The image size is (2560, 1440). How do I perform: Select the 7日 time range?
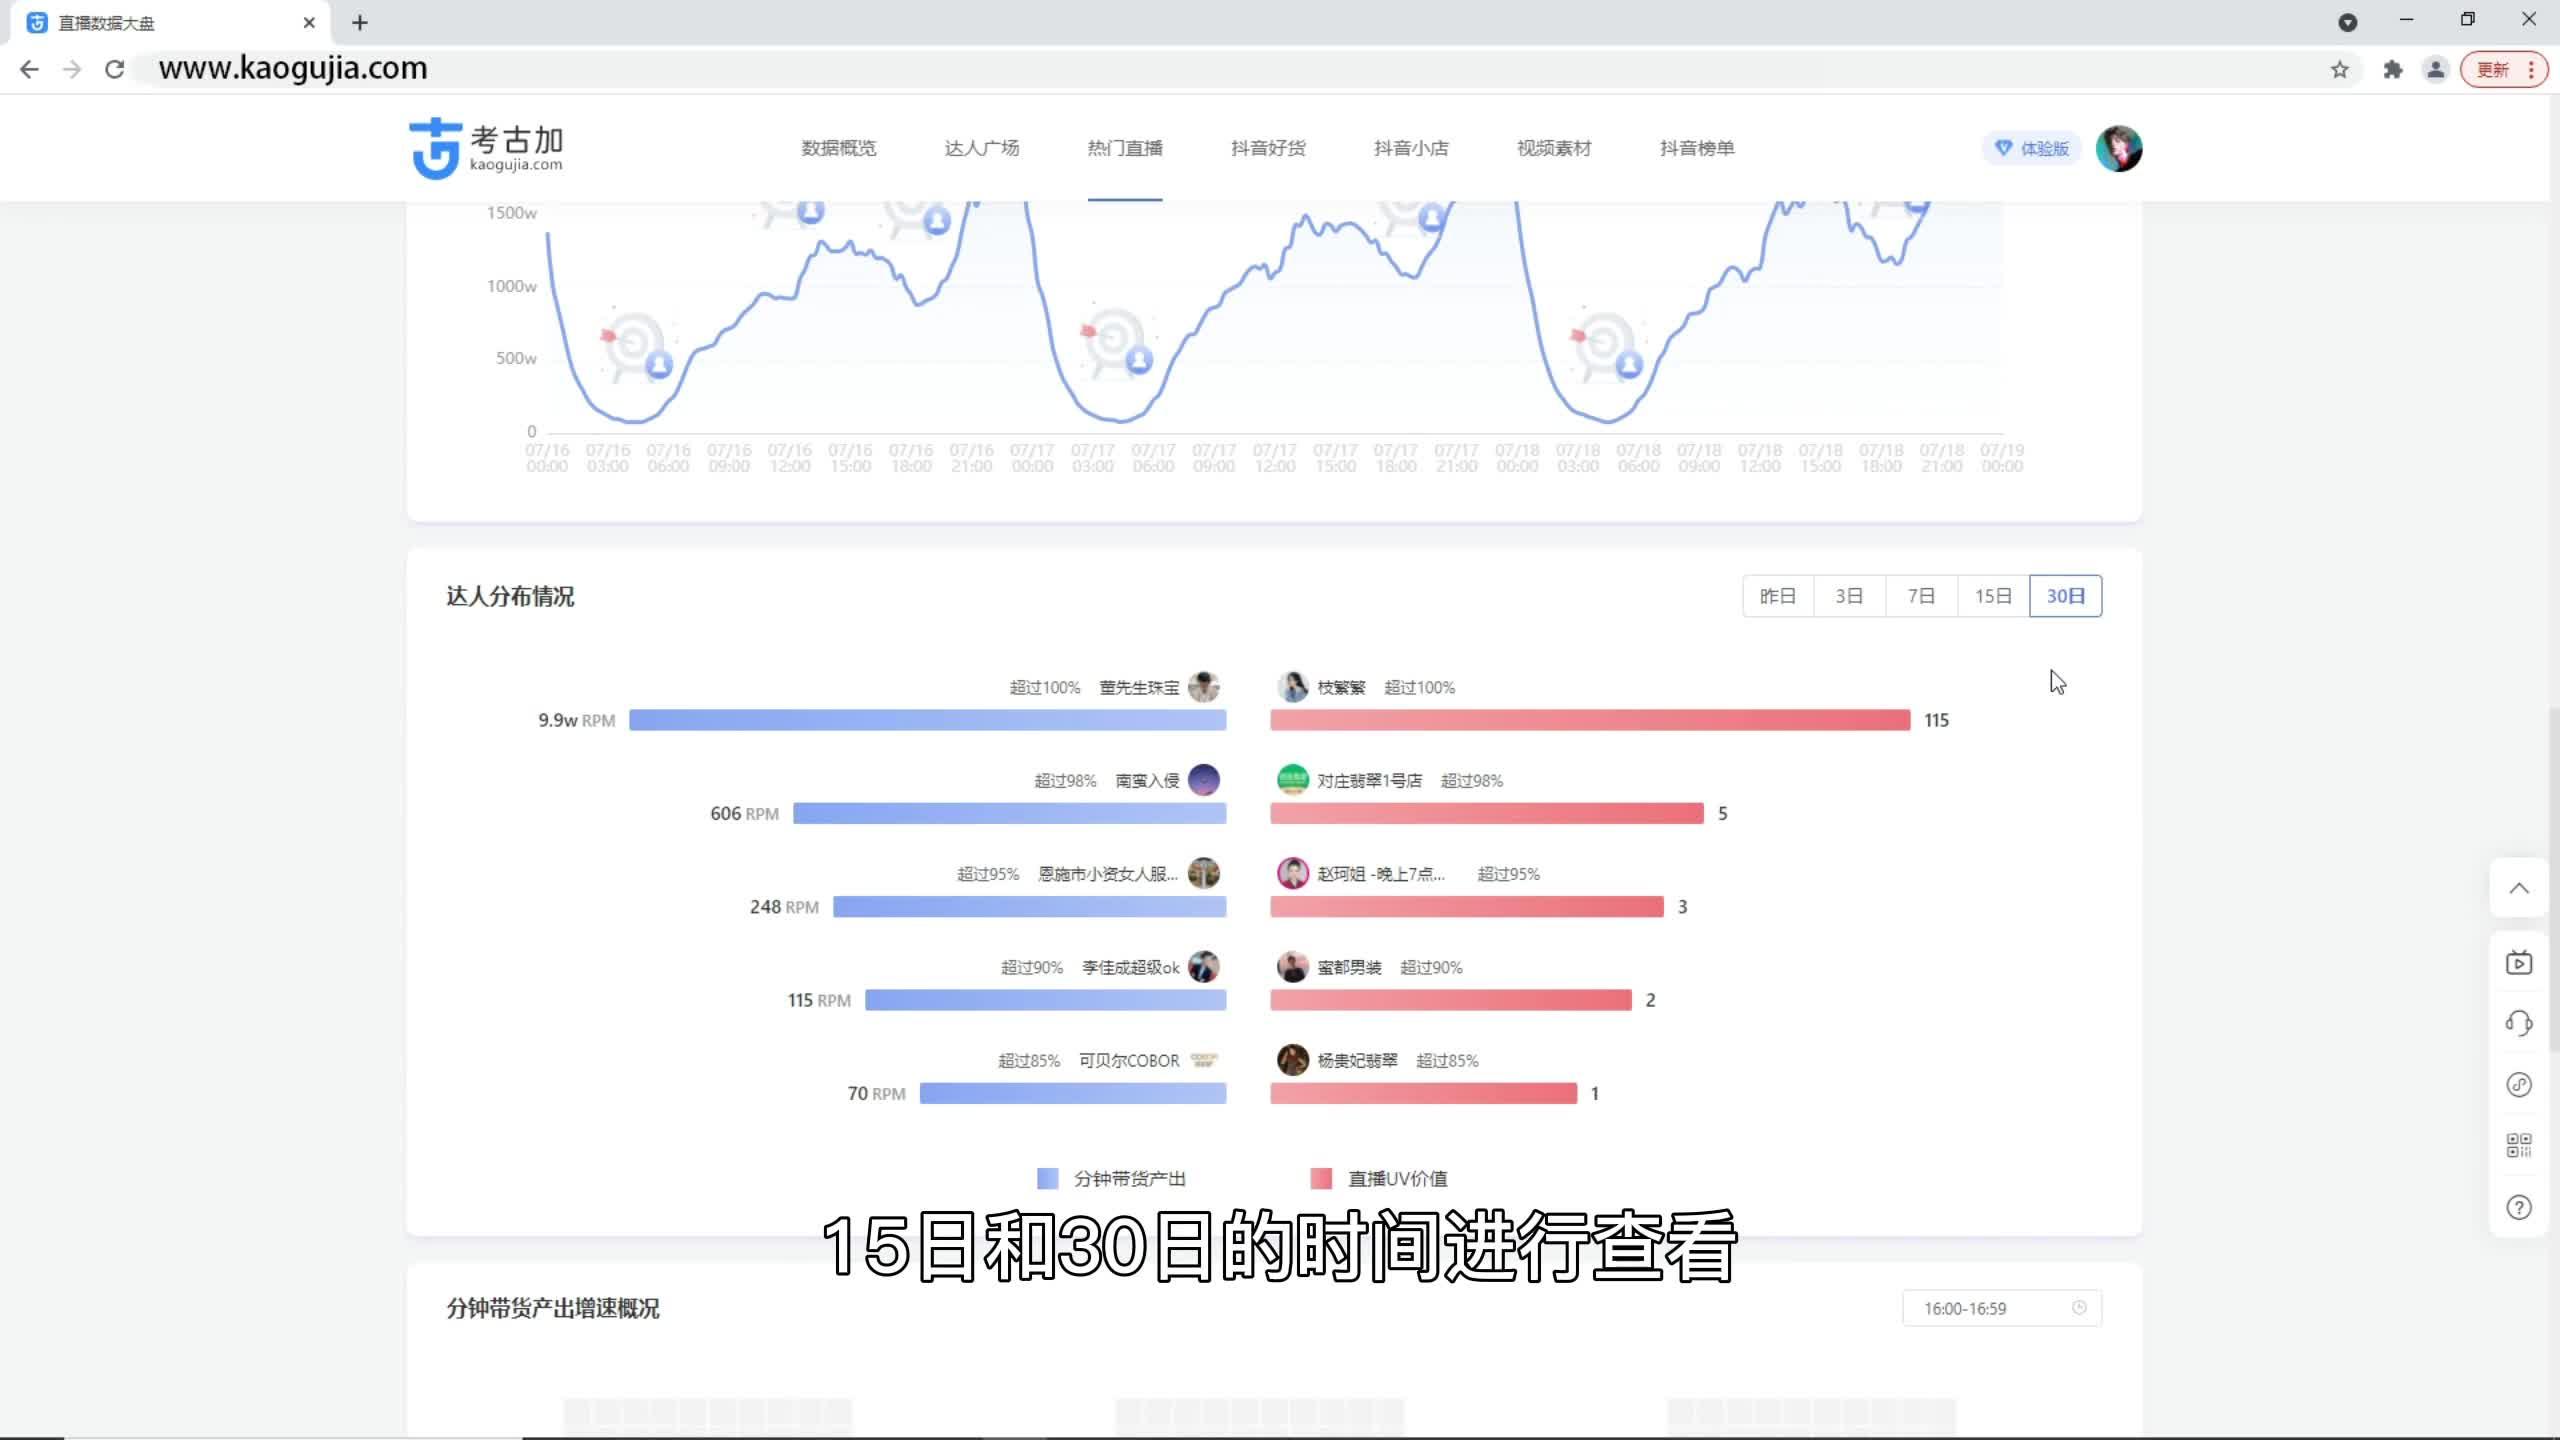pyautogui.click(x=1921, y=596)
